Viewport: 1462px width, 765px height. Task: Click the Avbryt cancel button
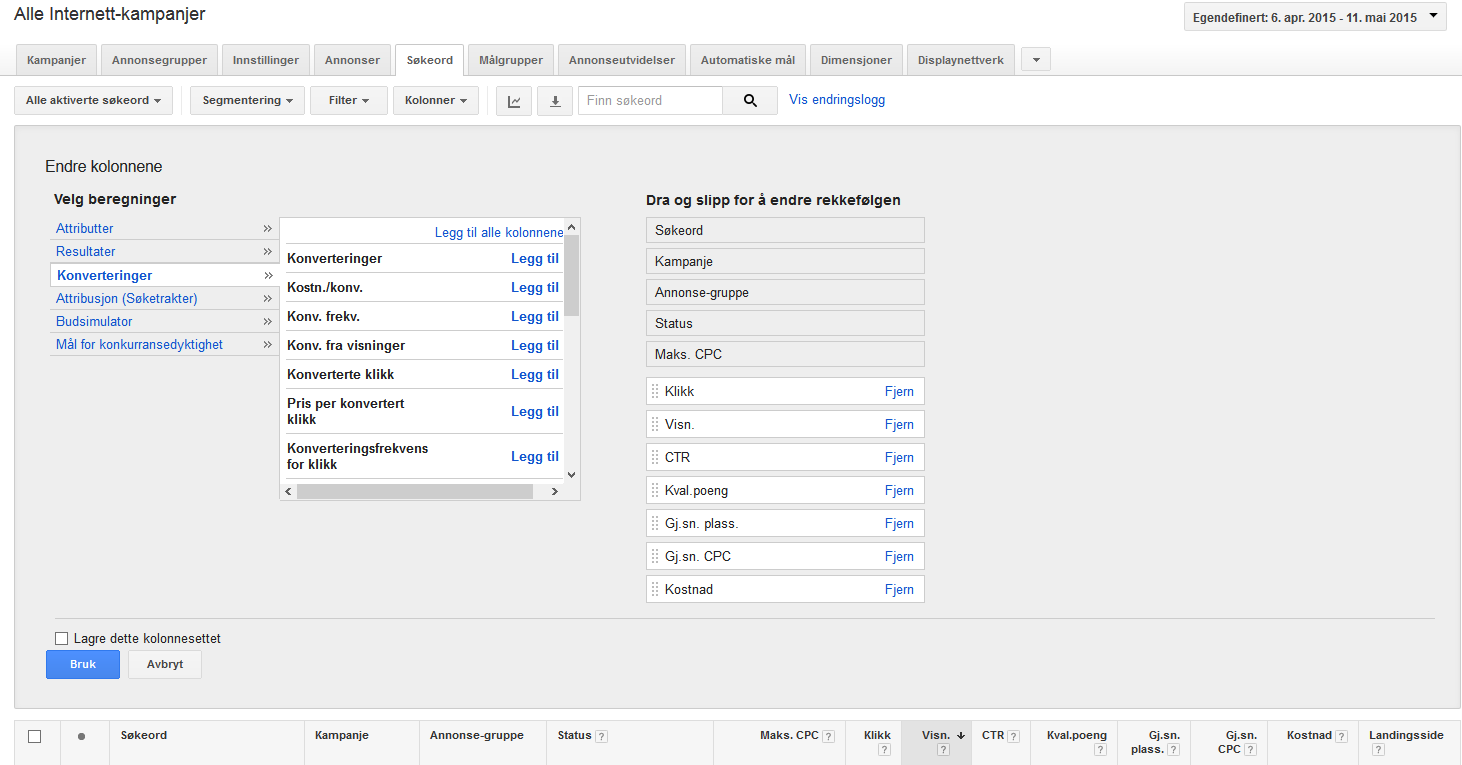pos(165,664)
